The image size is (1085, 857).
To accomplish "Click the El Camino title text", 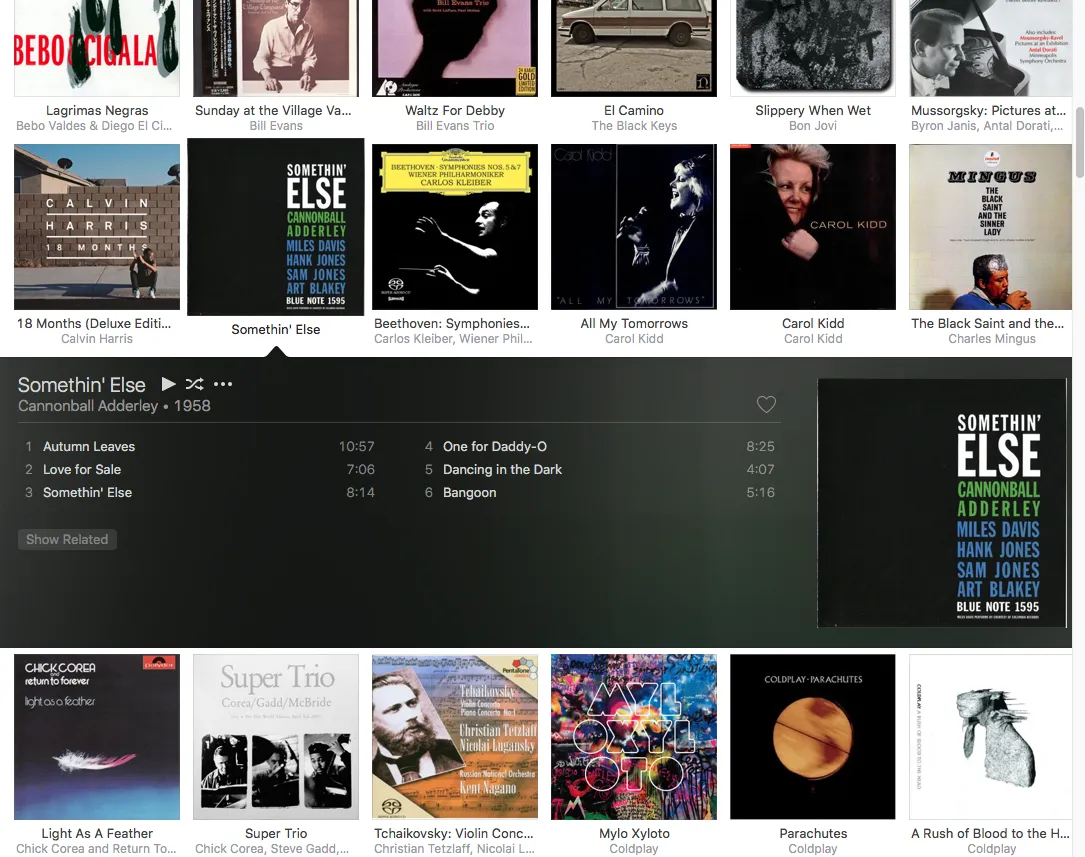I will click(634, 111).
